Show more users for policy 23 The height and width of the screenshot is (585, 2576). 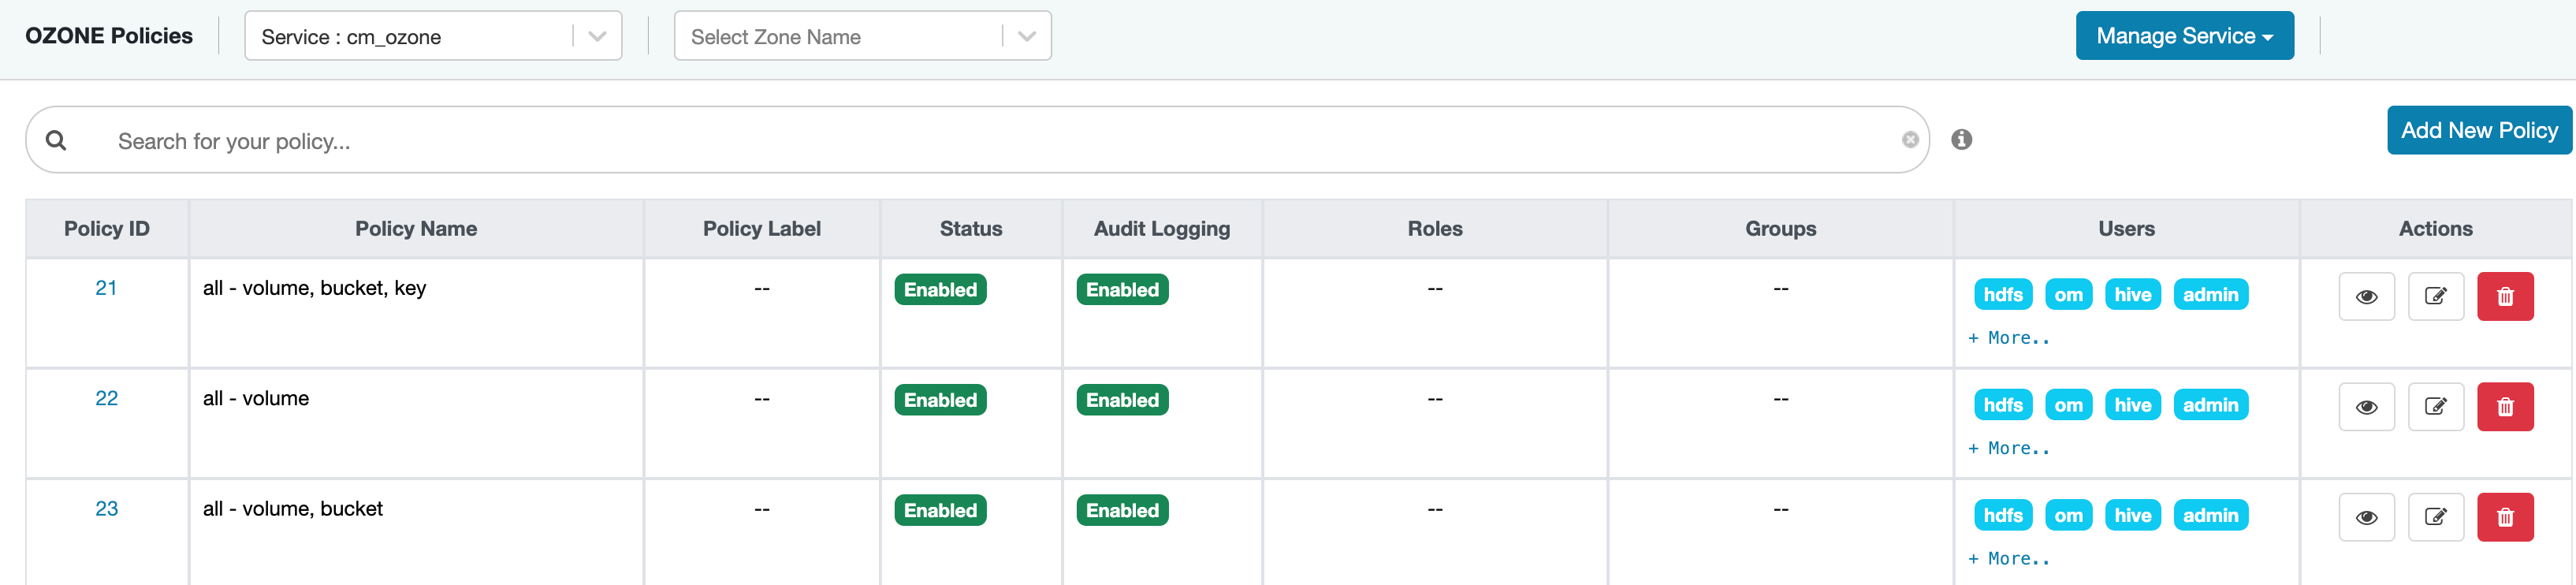pos(2008,559)
